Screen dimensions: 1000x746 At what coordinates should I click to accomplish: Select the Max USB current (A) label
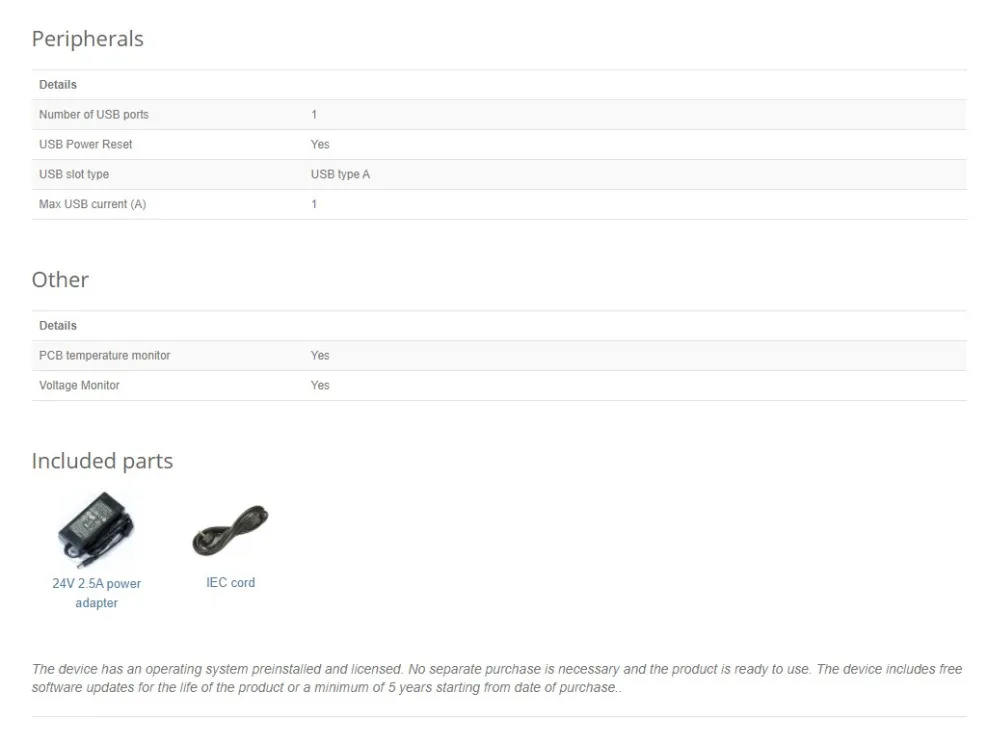point(92,204)
